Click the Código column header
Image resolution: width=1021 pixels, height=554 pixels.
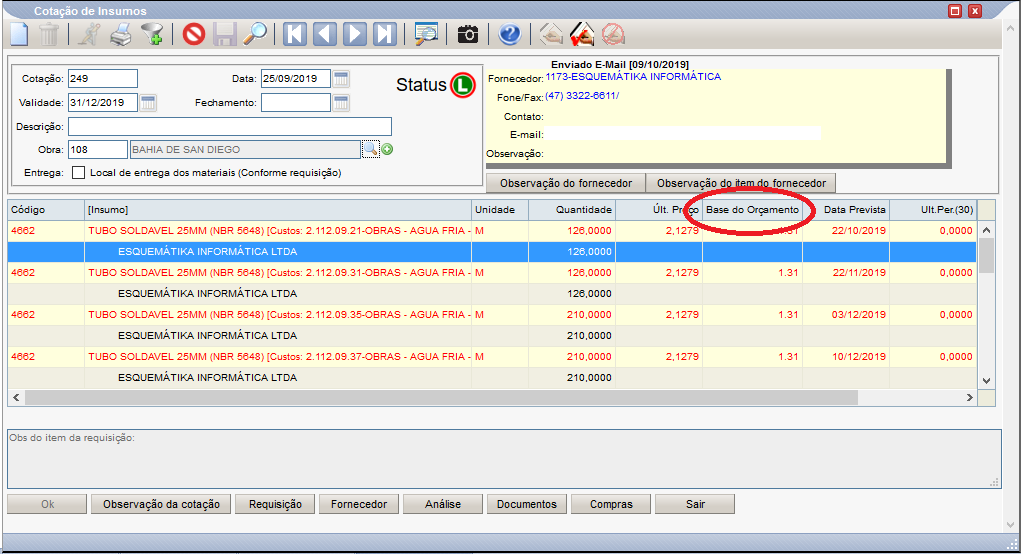pyautogui.click(x=47, y=210)
